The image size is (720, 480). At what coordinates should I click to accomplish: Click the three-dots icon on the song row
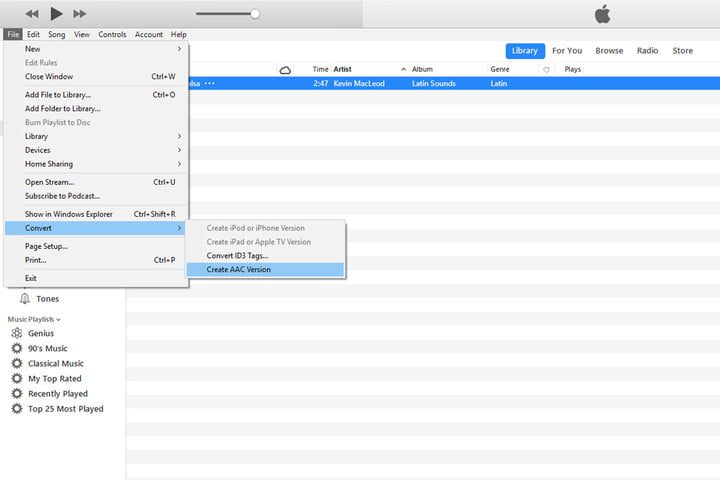pyautogui.click(x=210, y=84)
